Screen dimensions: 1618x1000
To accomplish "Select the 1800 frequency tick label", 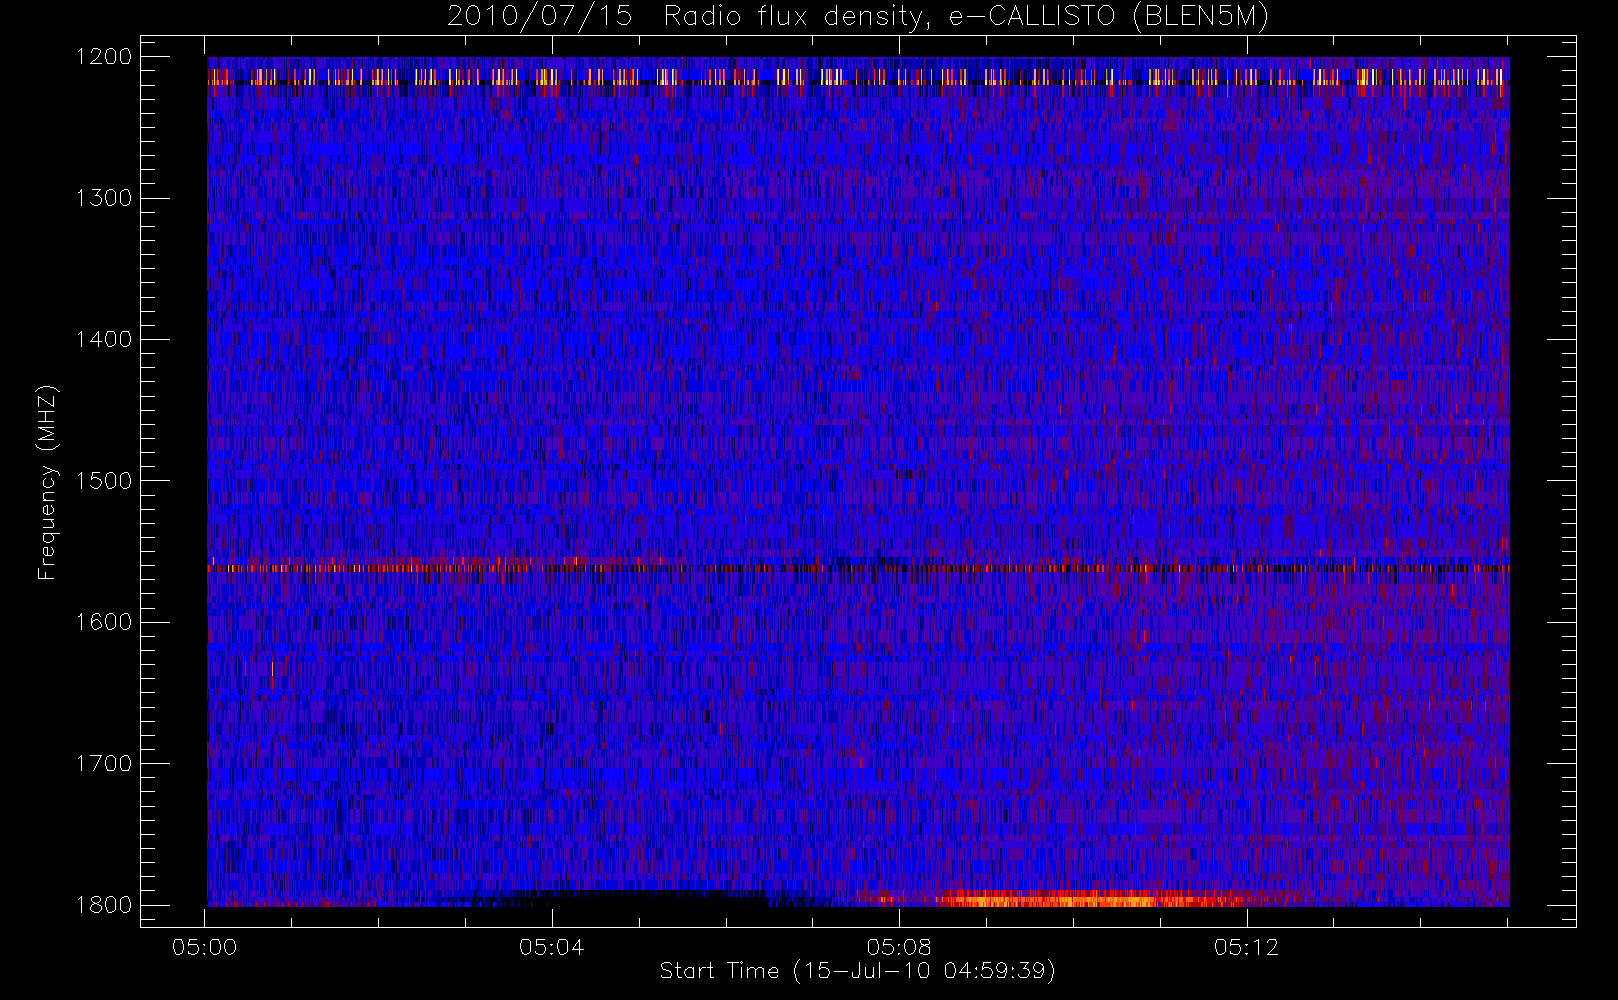I will tap(104, 905).
